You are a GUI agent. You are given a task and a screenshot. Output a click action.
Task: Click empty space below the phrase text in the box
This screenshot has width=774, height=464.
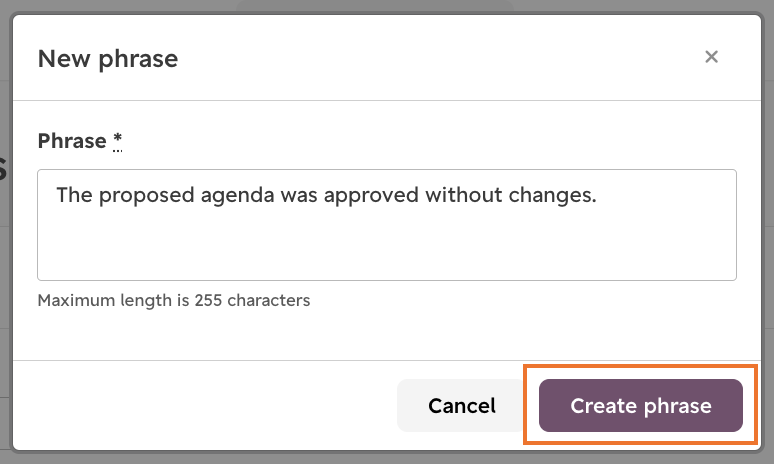(x=387, y=247)
